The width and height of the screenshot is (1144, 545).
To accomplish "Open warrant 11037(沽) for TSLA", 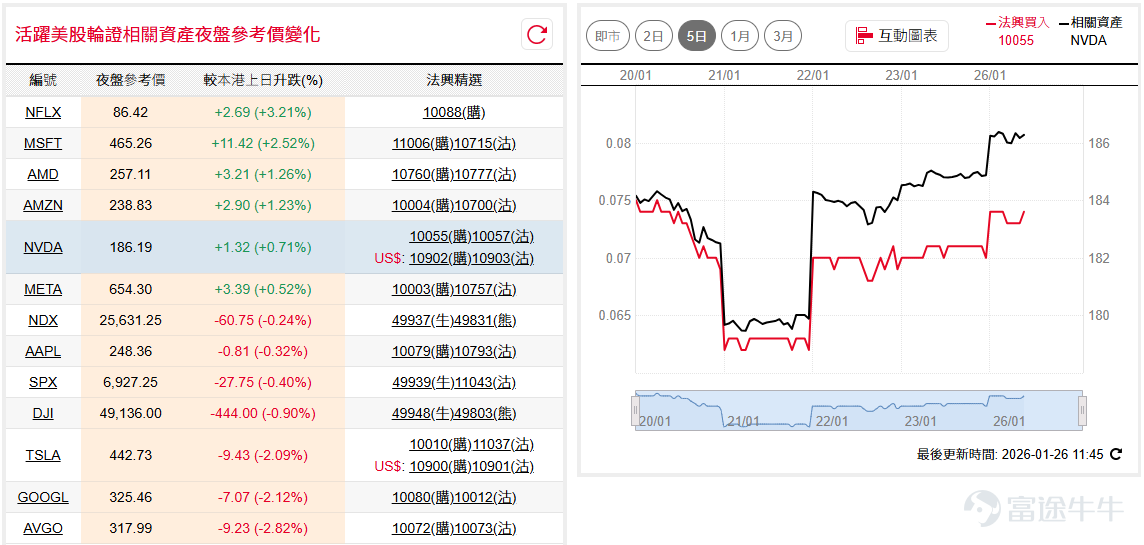I will 503,444.
